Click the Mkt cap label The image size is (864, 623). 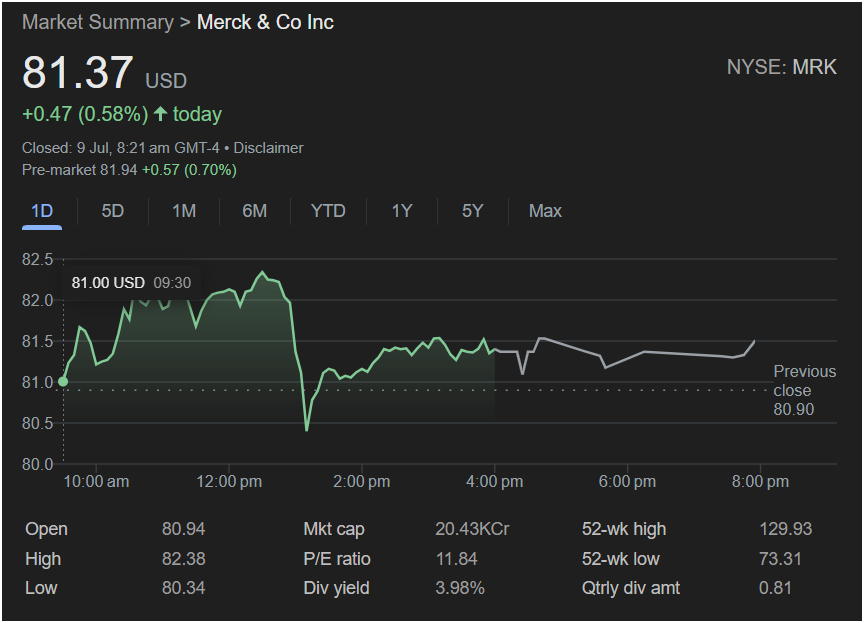tap(334, 529)
